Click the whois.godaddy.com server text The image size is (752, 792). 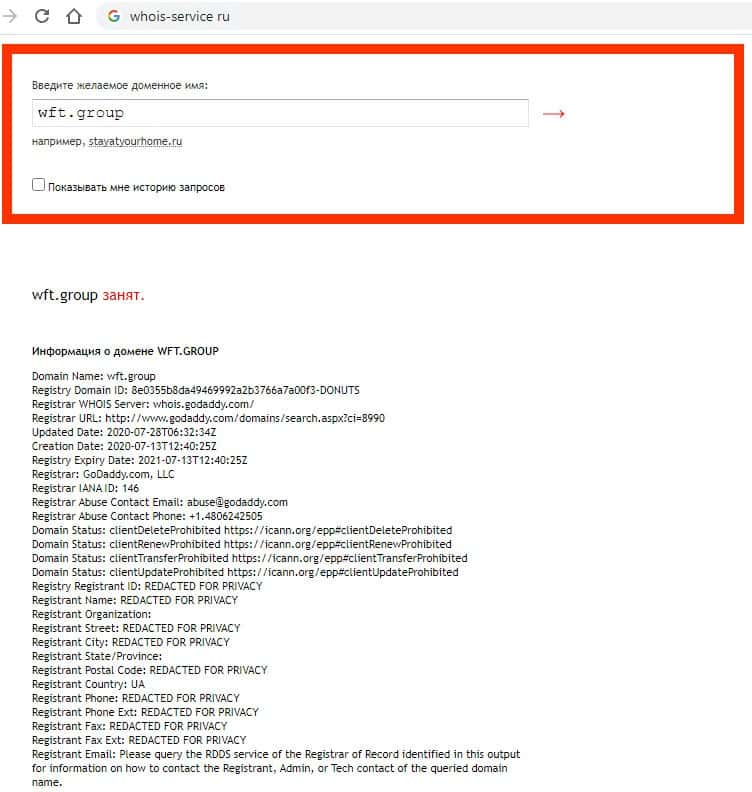pyautogui.click(x=204, y=405)
